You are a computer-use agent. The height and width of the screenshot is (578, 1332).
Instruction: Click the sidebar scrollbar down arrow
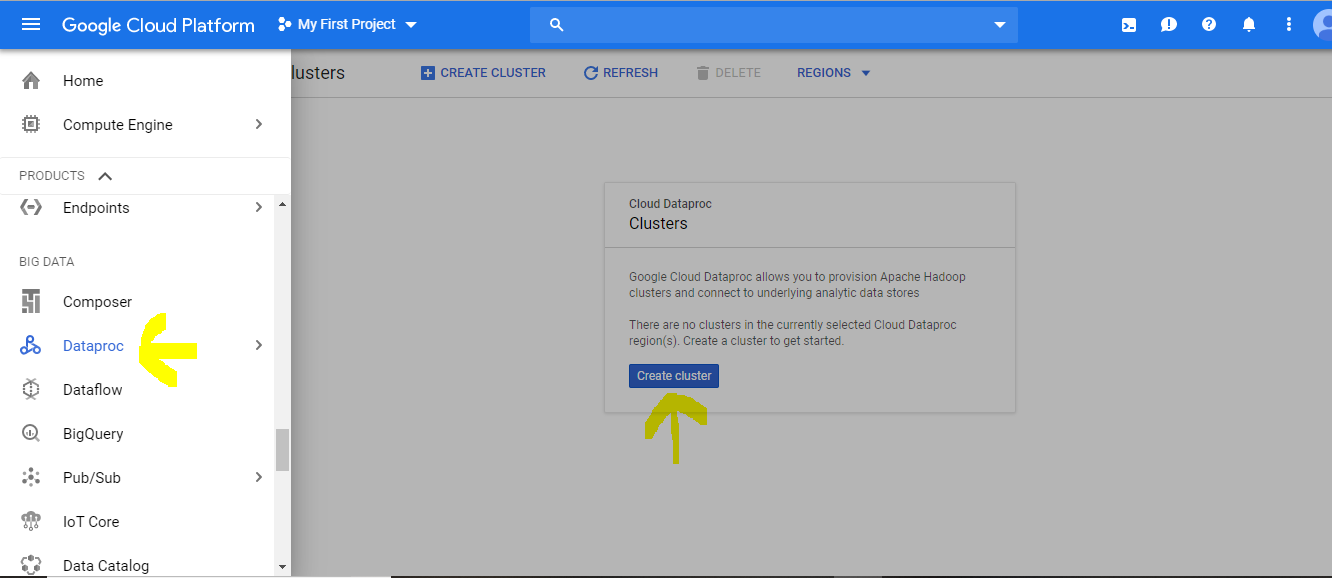click(x=282, y=566)
